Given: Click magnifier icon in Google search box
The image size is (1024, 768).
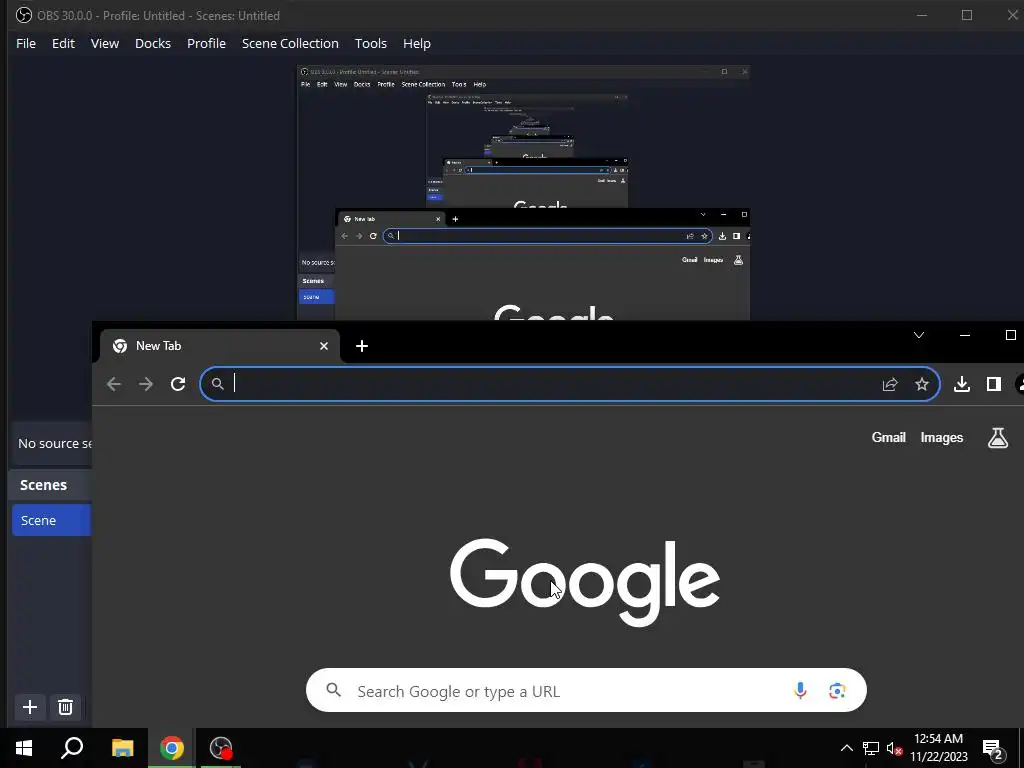Looking at the screenshot, I should tap(334, 690).
